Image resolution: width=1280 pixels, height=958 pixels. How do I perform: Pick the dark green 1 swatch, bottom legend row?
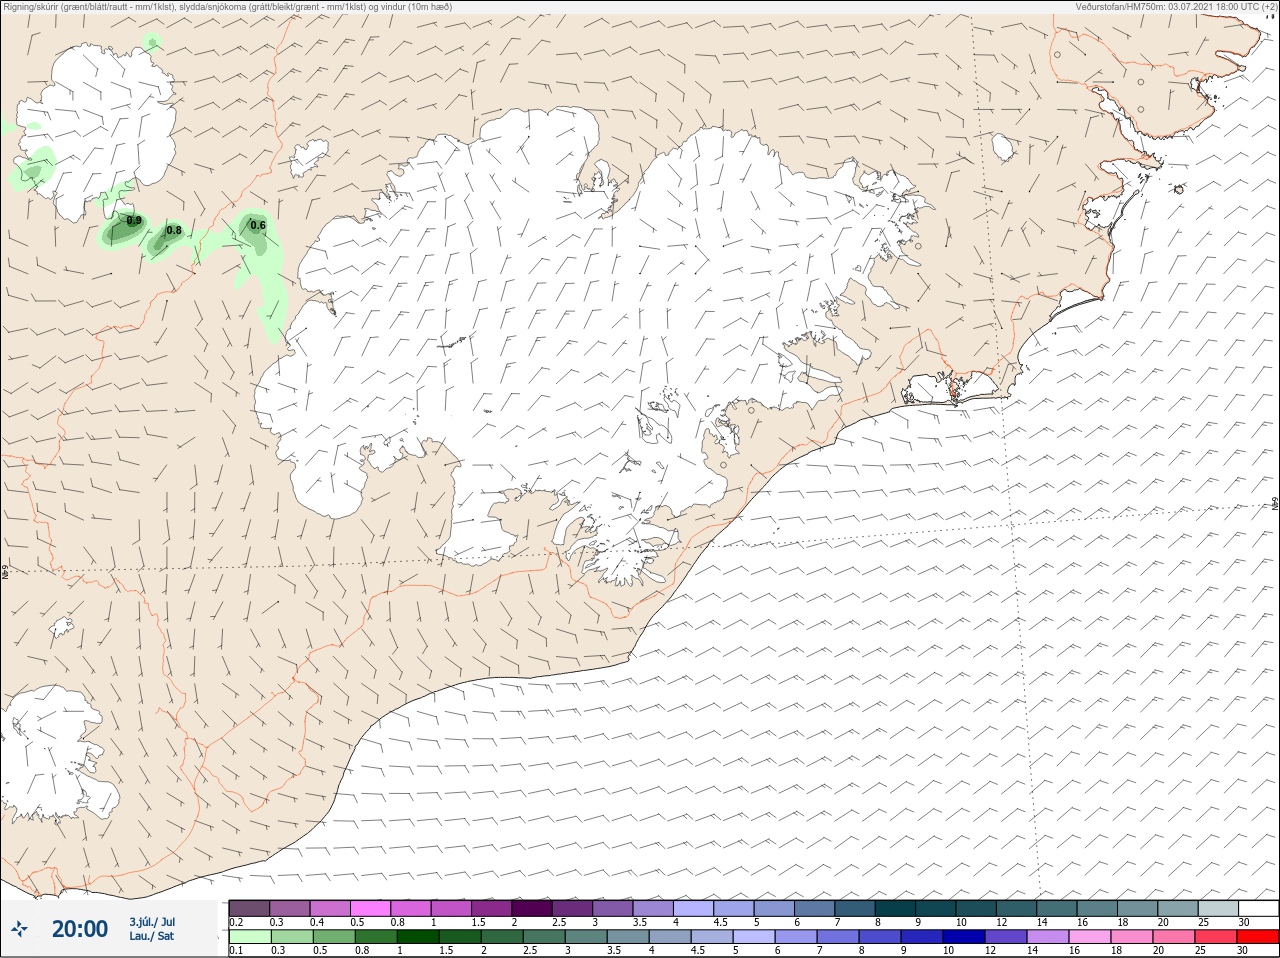click(x=418, y=937)
